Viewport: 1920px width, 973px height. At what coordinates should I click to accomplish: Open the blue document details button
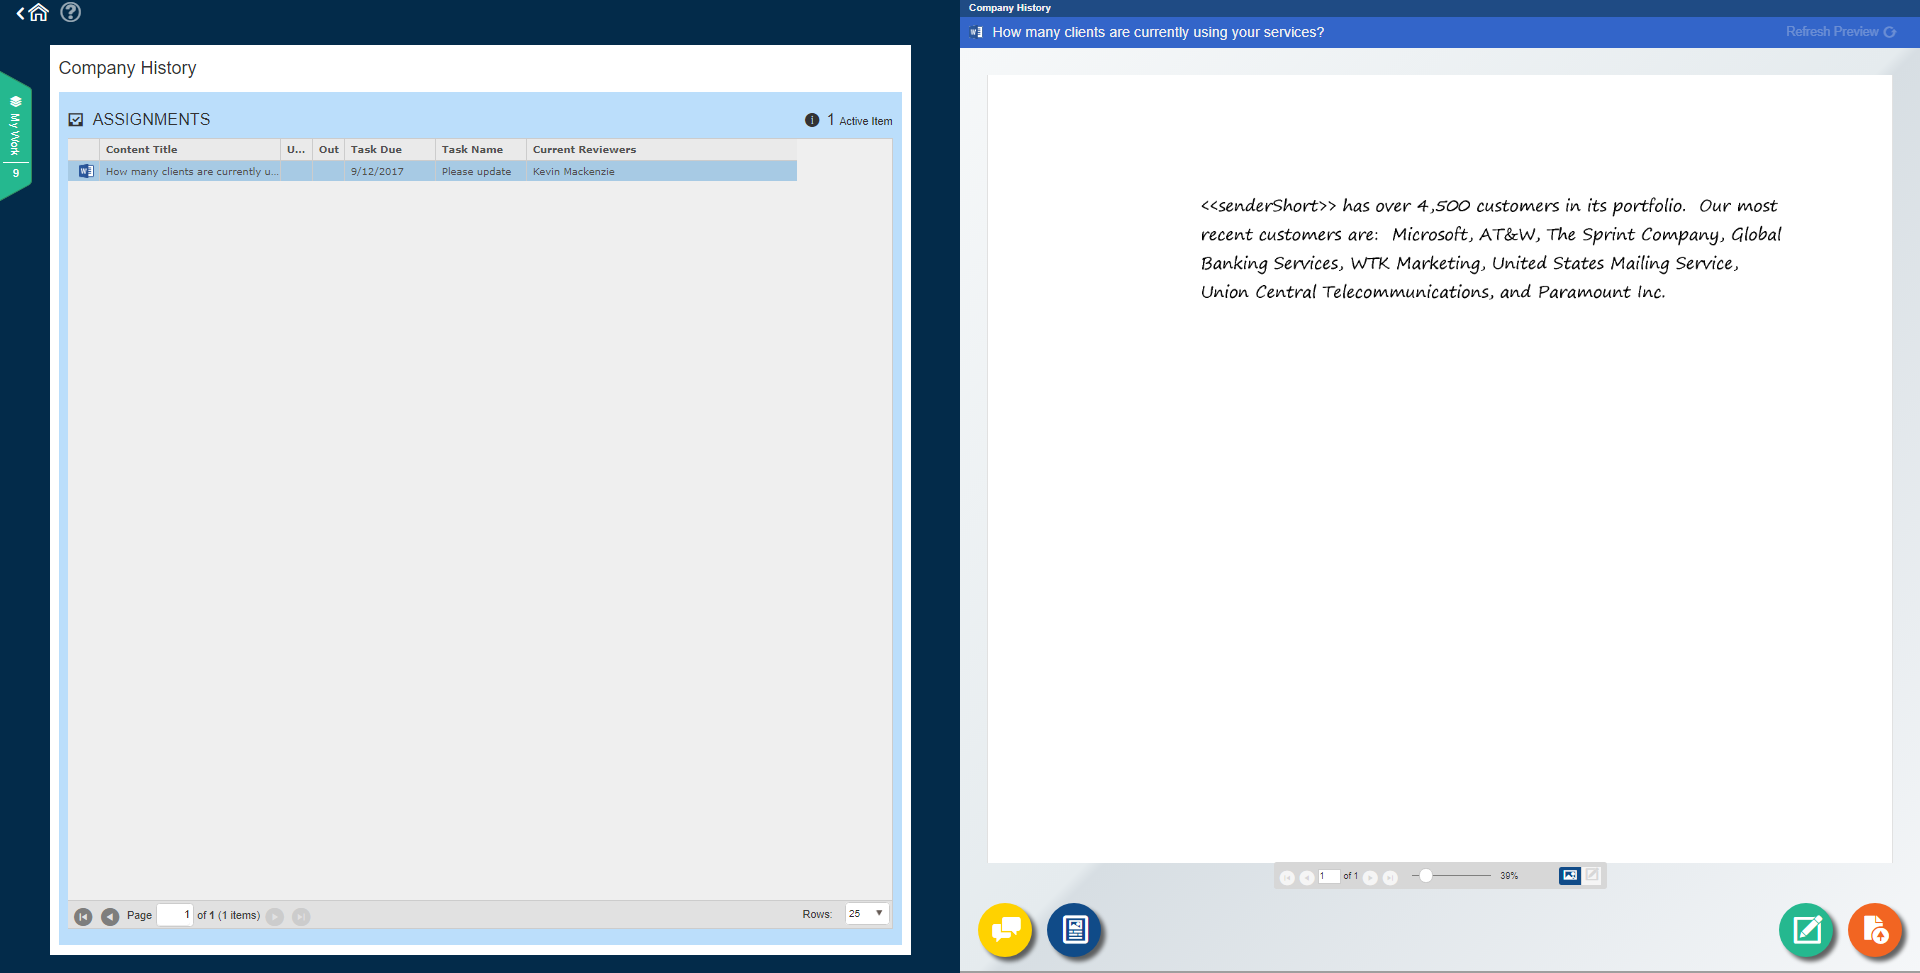point(1075,930)
